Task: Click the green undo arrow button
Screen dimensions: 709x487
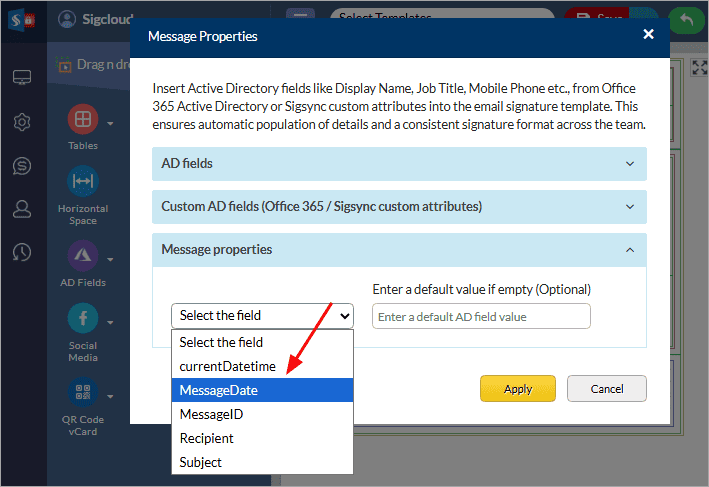Action: click(685, 19)
